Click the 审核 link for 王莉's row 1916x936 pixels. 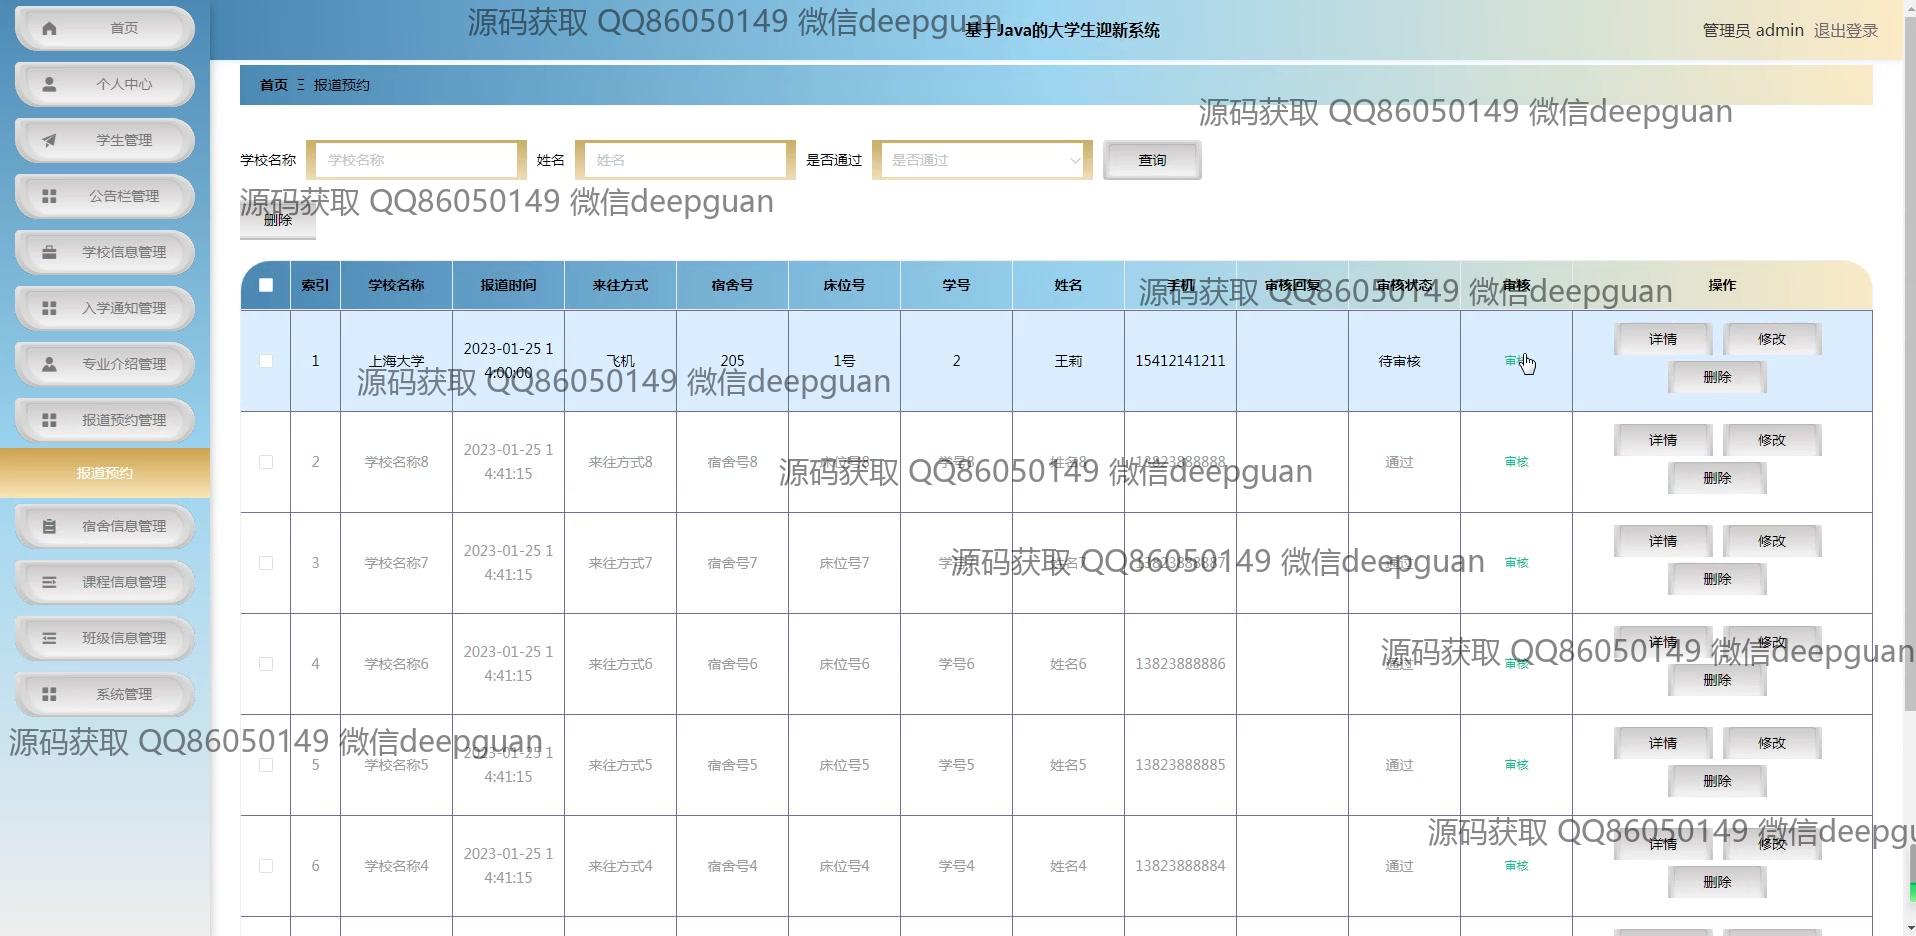tap(1514, 361)
